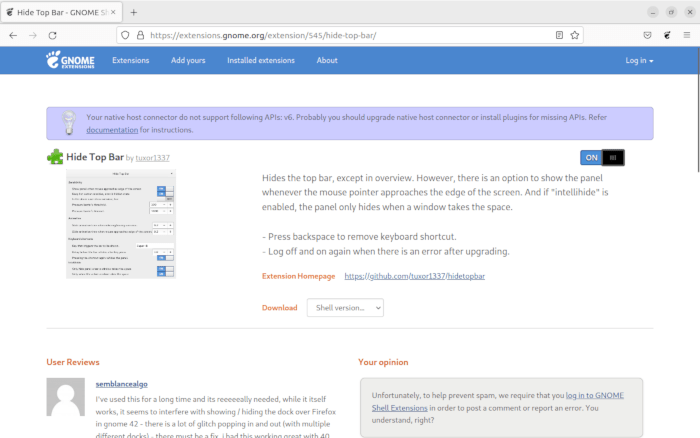Click the lightbulb icon in the notice
This screenshot has width=700, height=438.
[x=69, y=123]
